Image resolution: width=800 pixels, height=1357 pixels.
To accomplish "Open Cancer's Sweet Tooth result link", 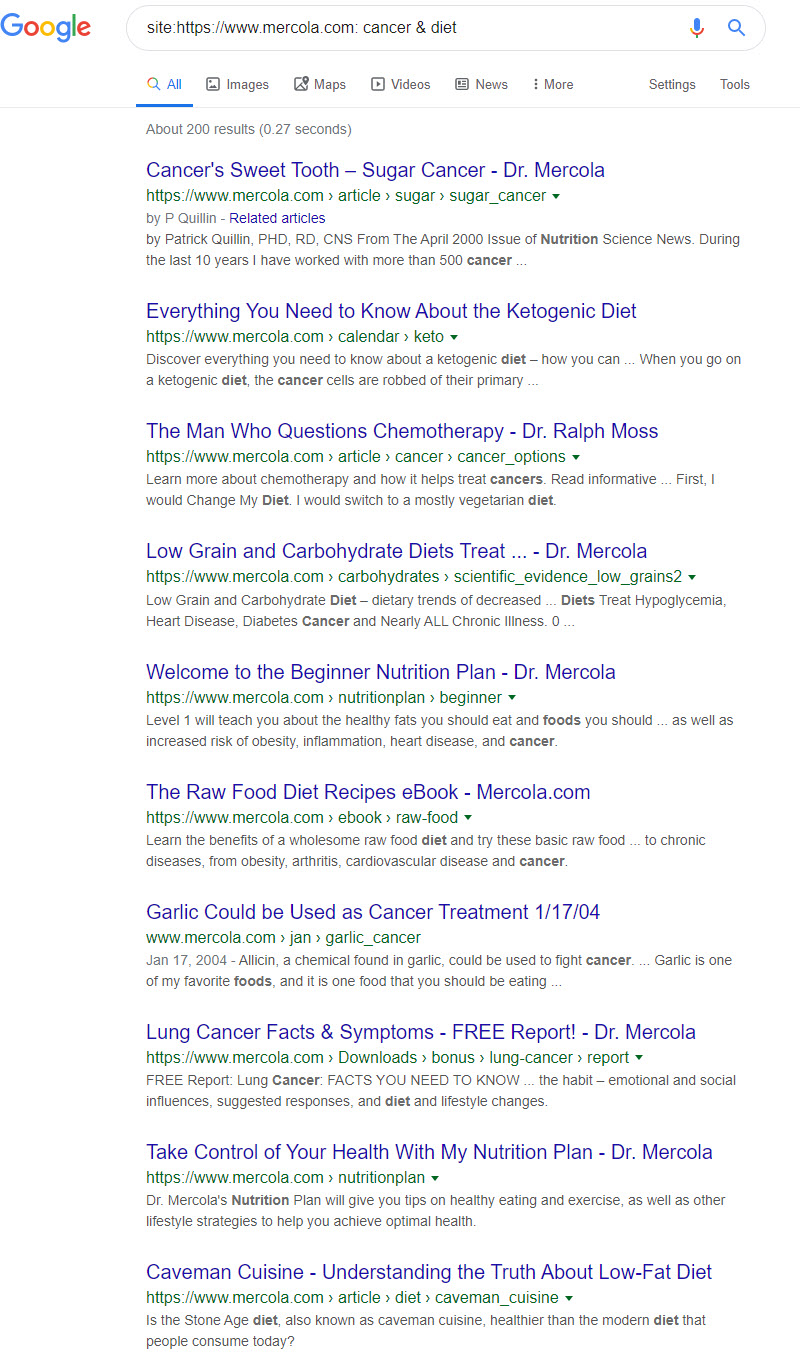I will click(x=375, y=170).
